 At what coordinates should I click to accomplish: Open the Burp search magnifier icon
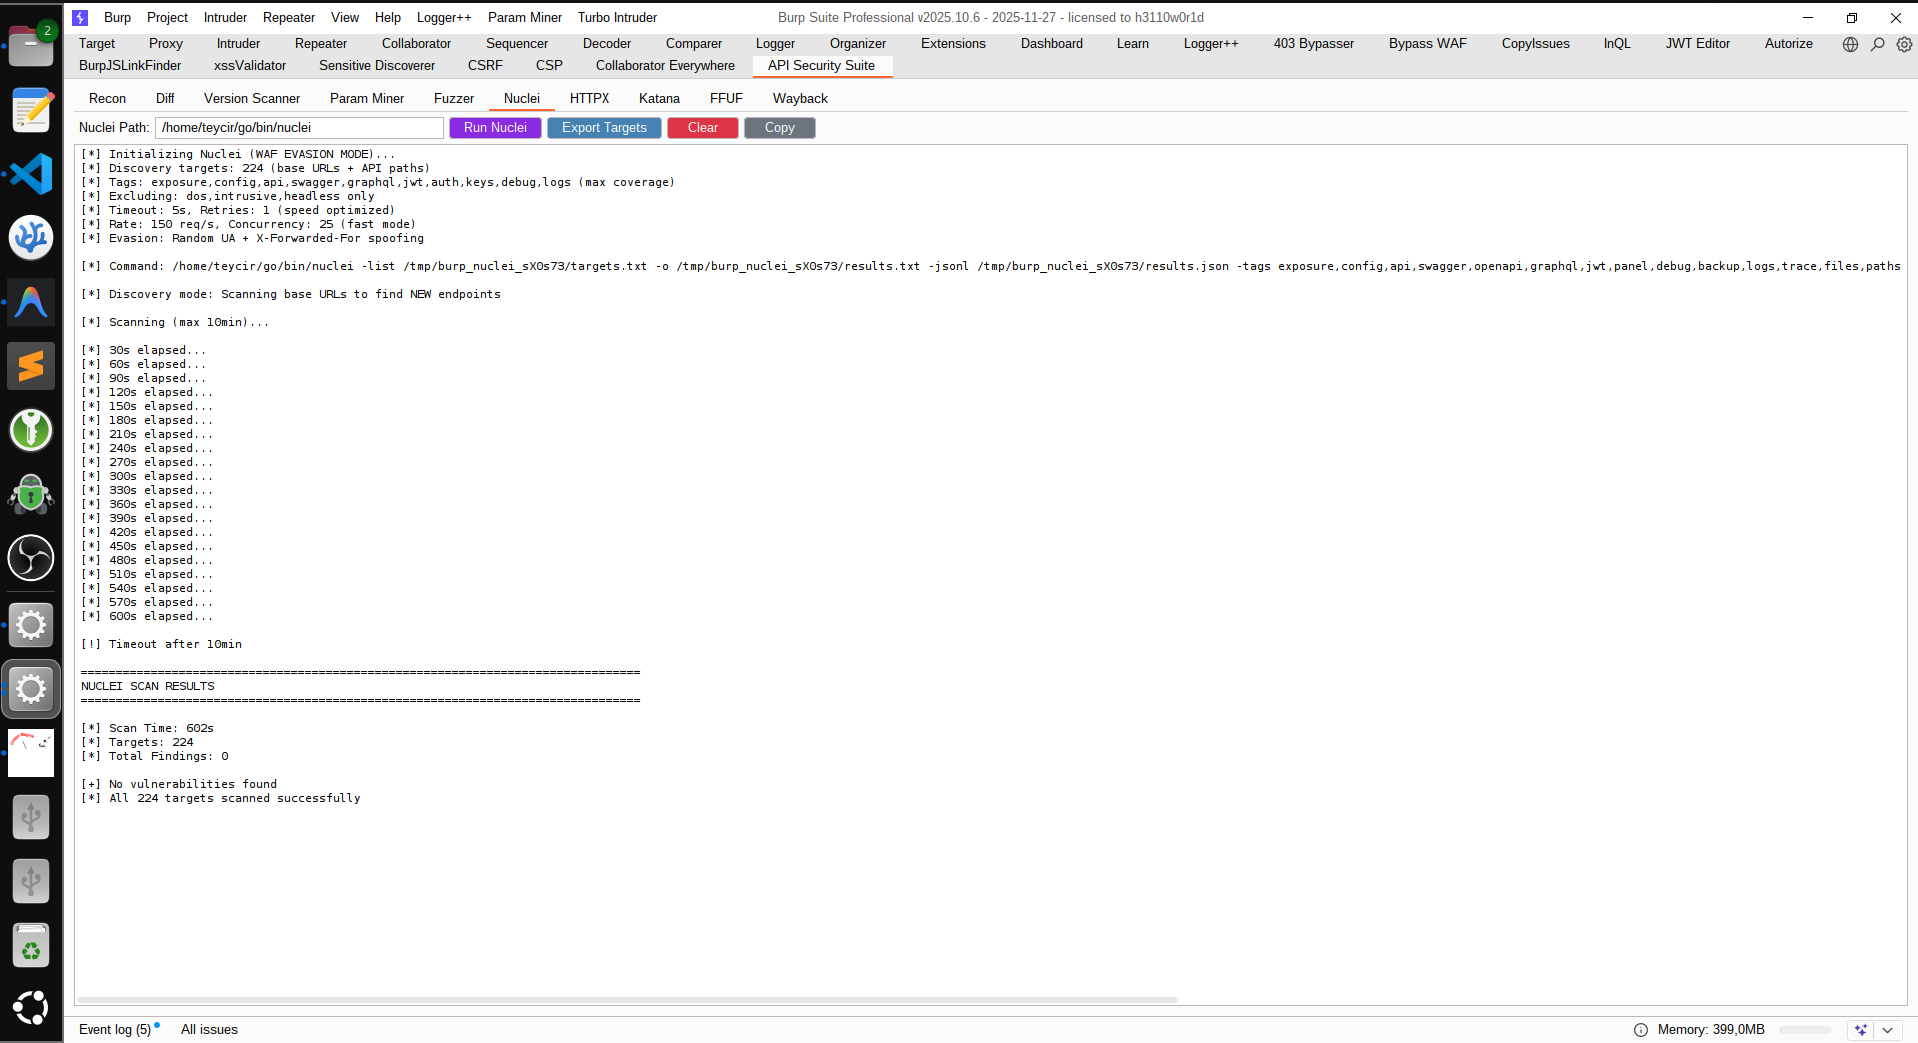click(x=1878, y=44)
